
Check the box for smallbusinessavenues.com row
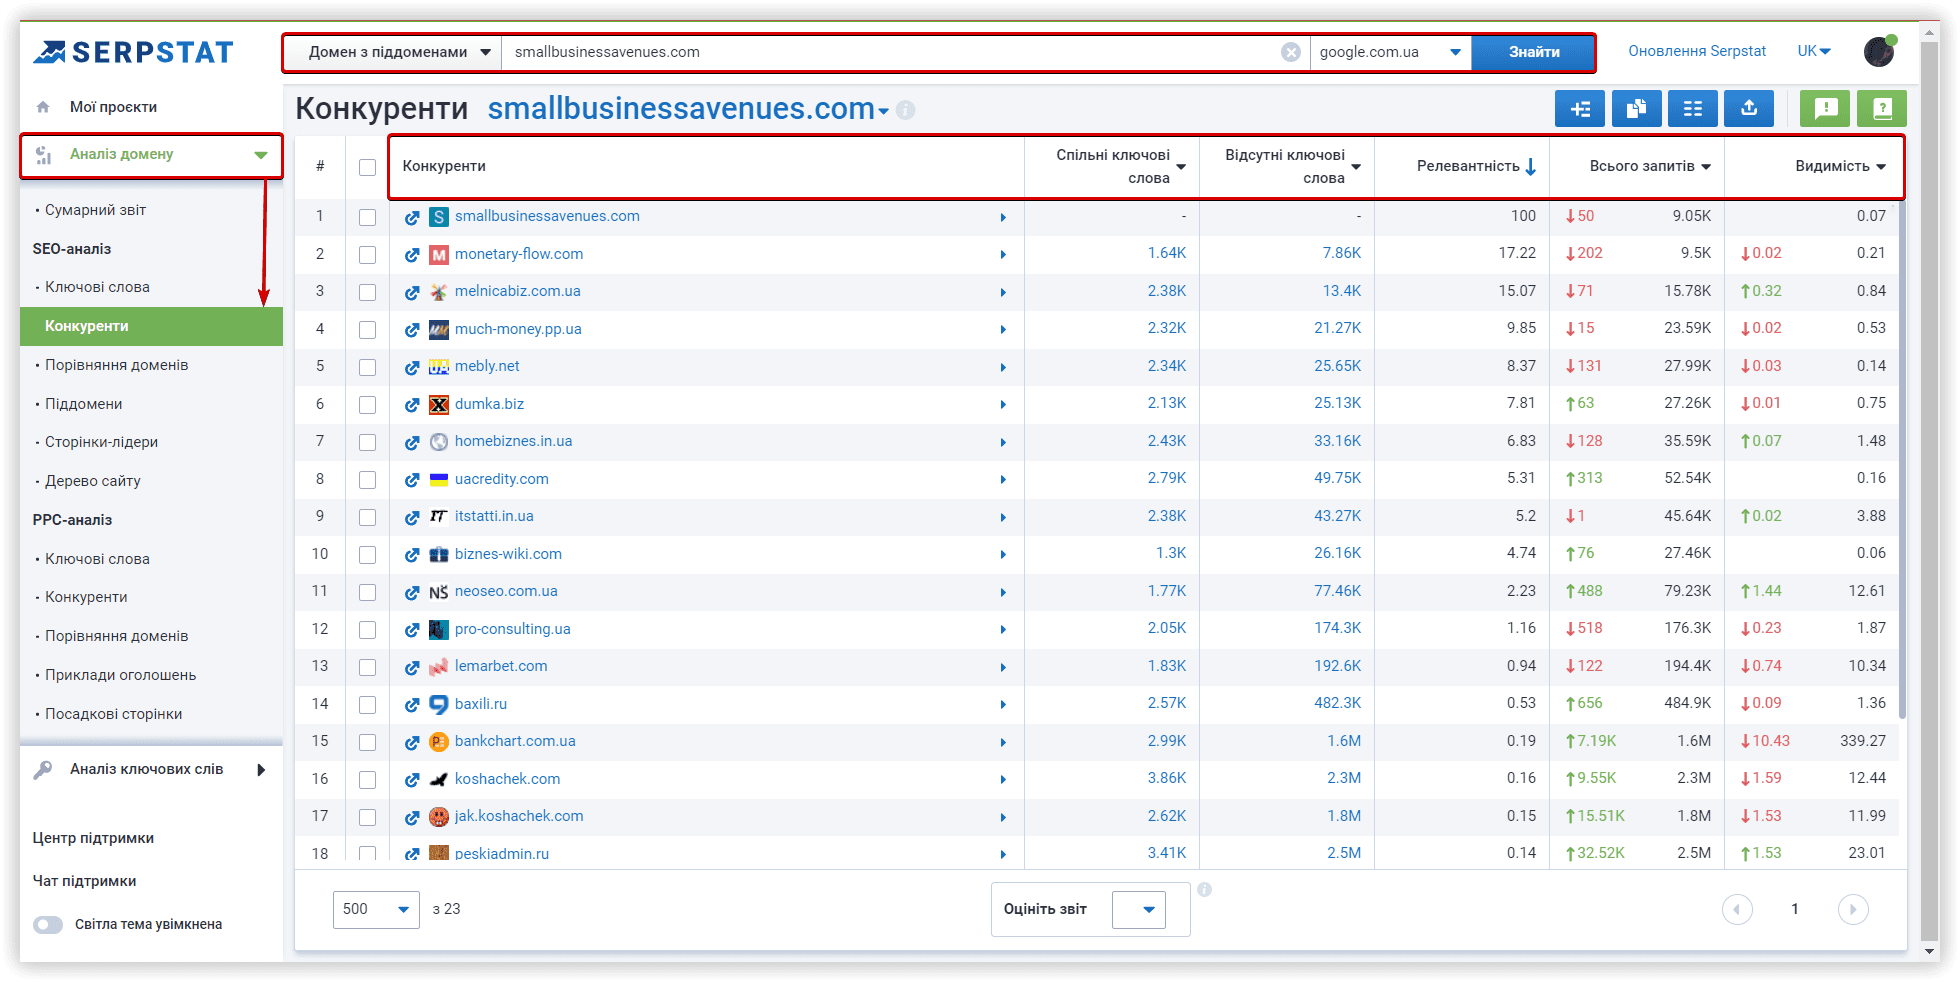tap(368, 217)
